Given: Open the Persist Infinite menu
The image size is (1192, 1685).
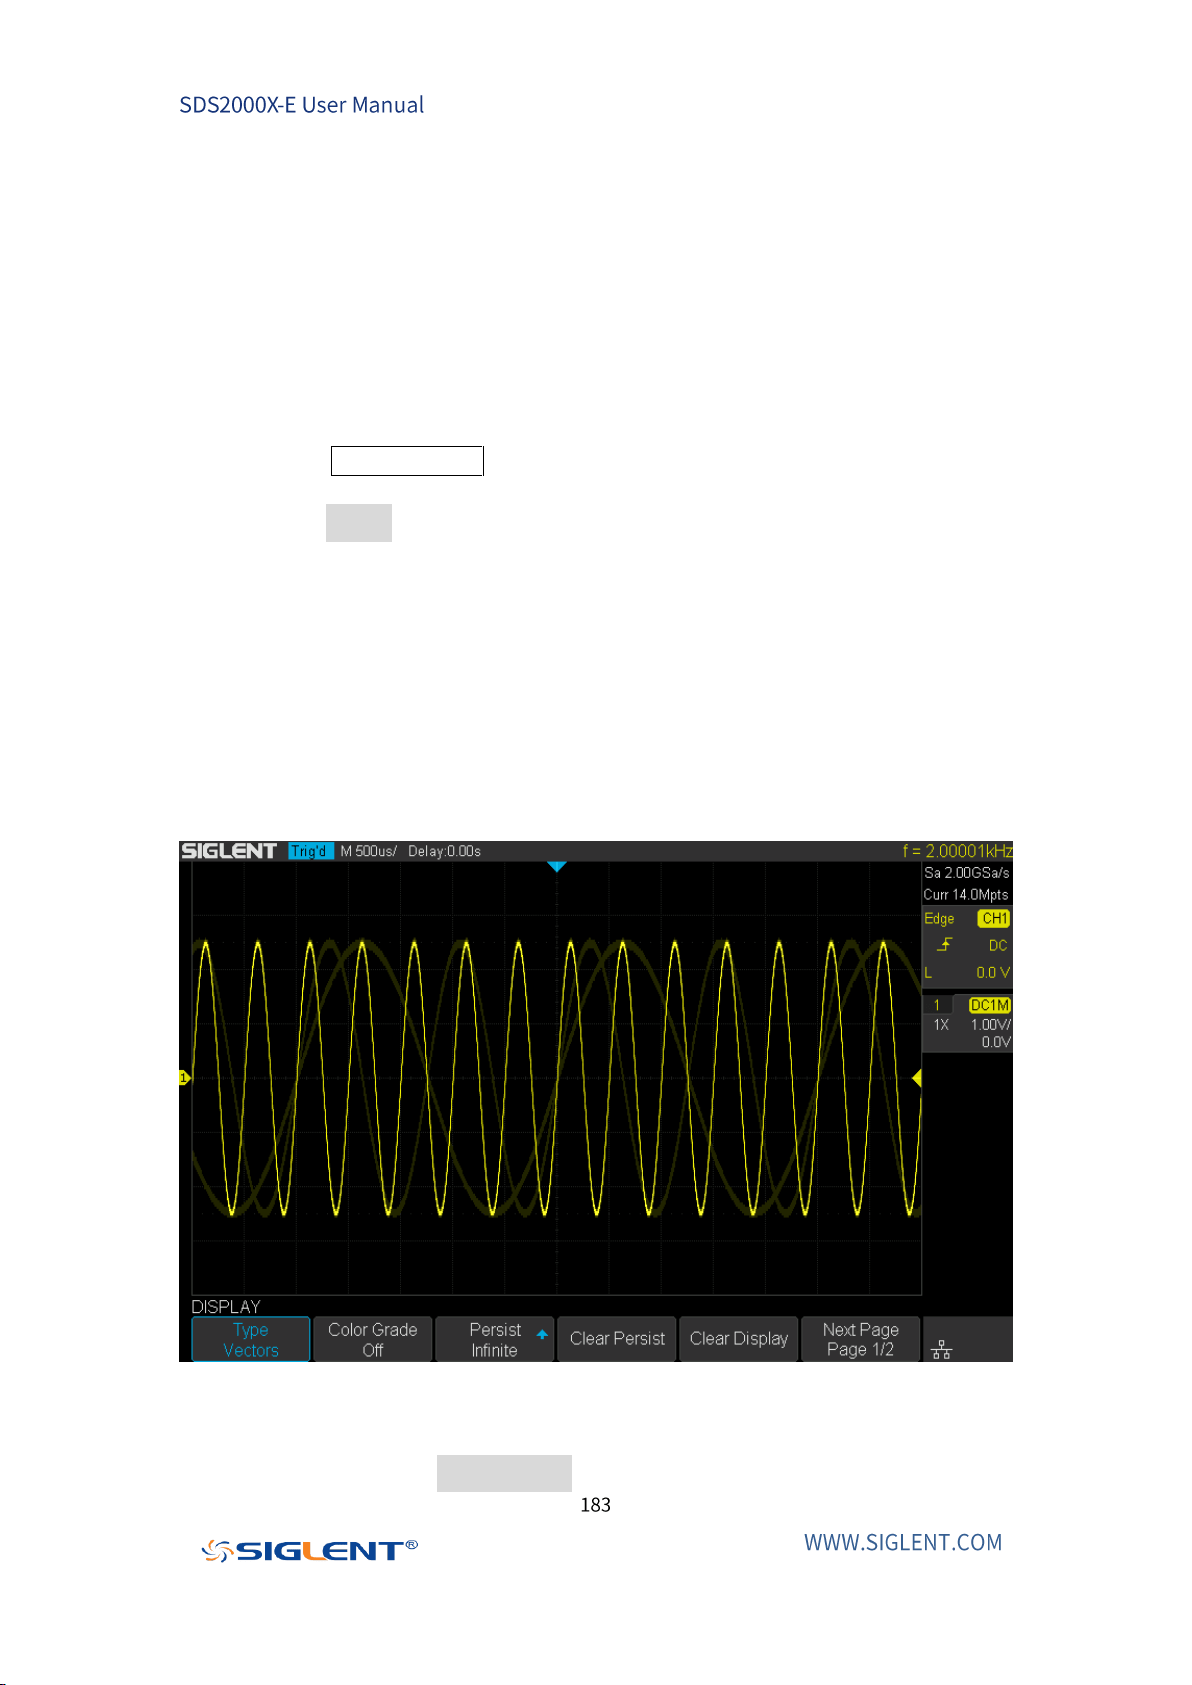Looking at the screenshot, I should click(494, 1339).
